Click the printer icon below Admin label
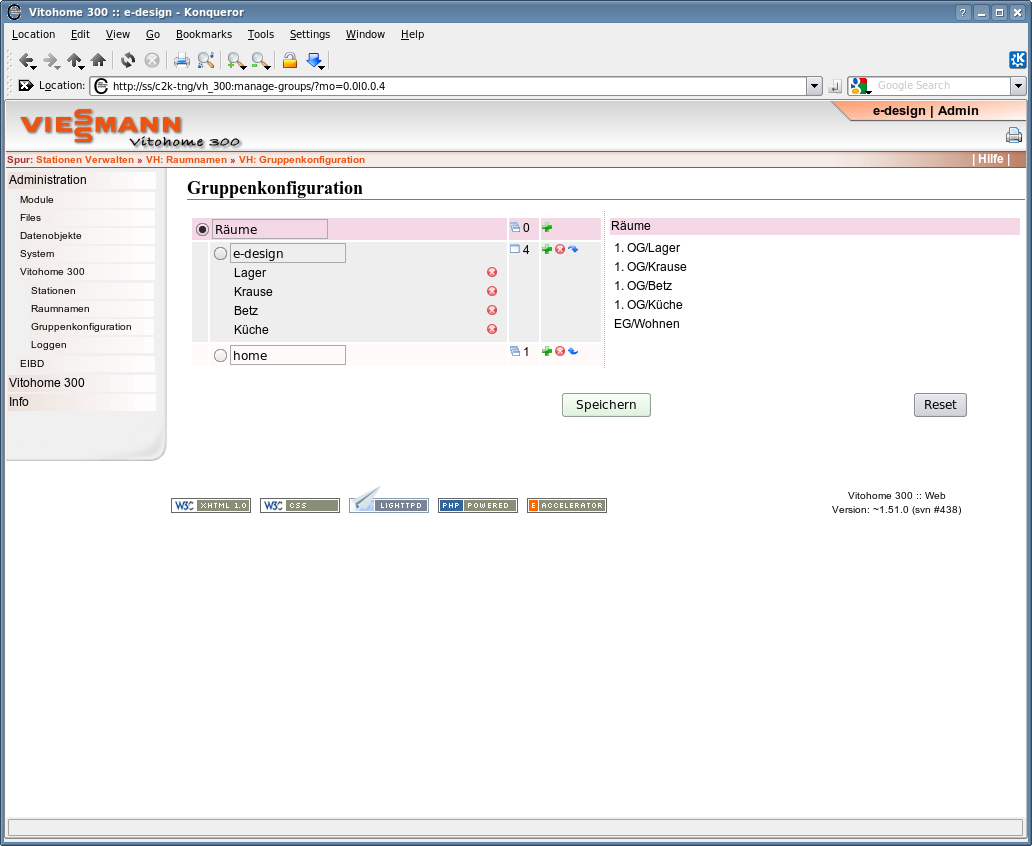1032x846 pixels. 1014,135
